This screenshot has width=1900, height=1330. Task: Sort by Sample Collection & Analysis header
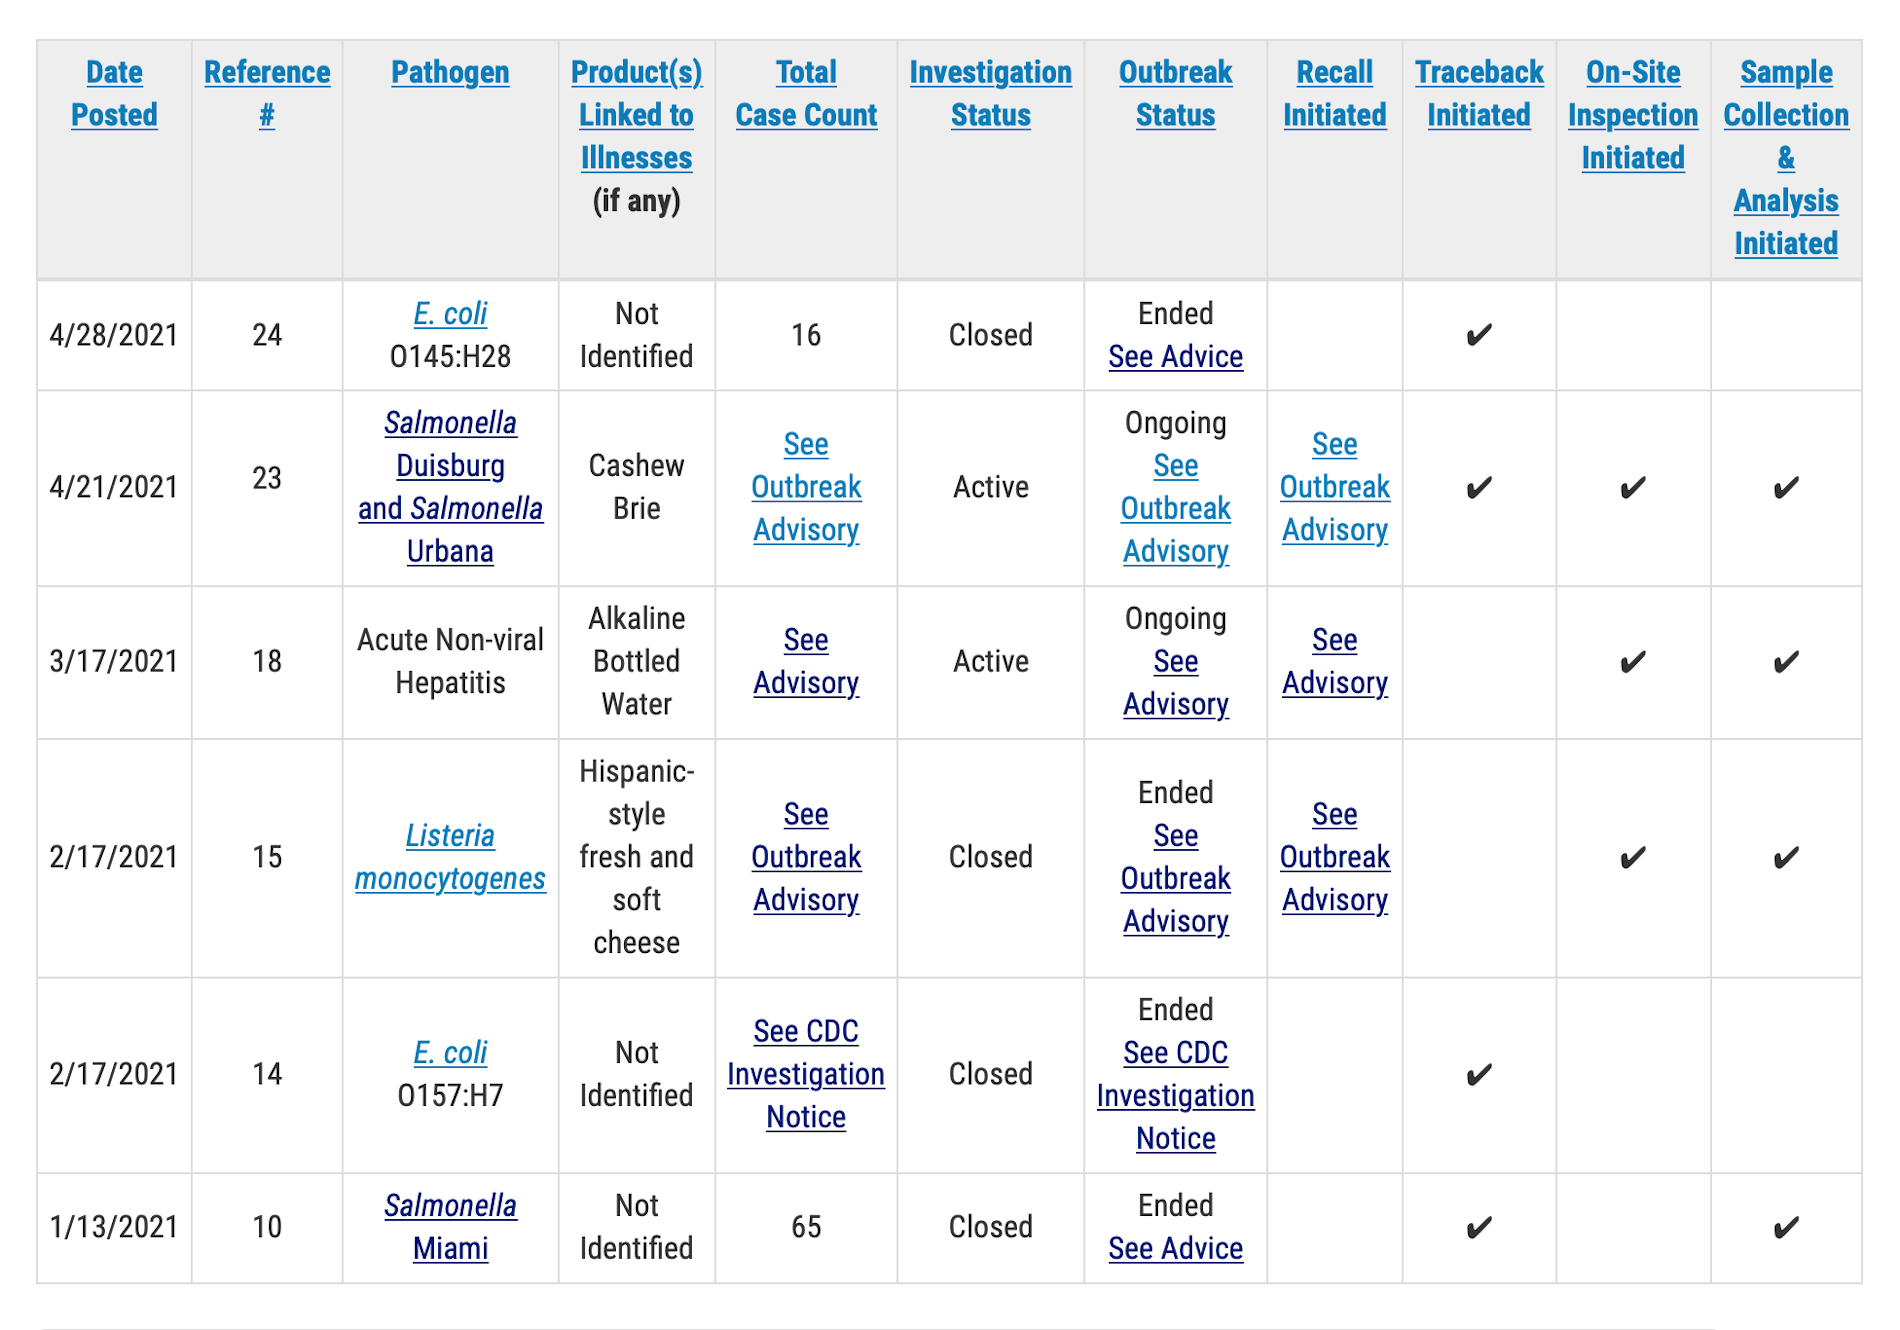coord(1786,157)
